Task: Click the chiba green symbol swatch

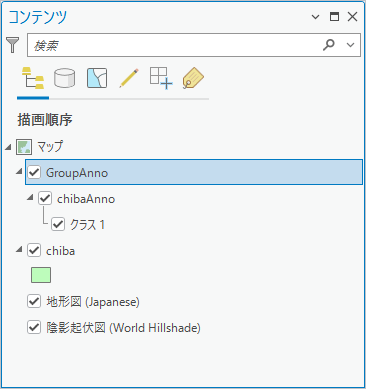Action: click(x=41, y=275)
